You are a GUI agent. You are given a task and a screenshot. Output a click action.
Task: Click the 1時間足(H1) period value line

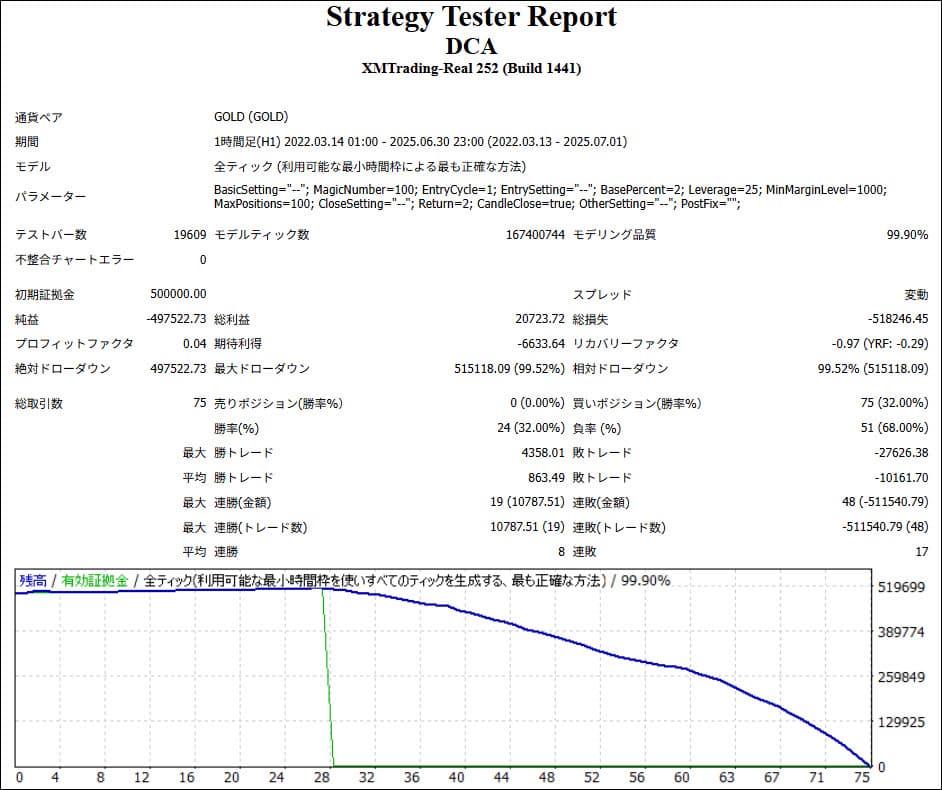tap(421, 142)
